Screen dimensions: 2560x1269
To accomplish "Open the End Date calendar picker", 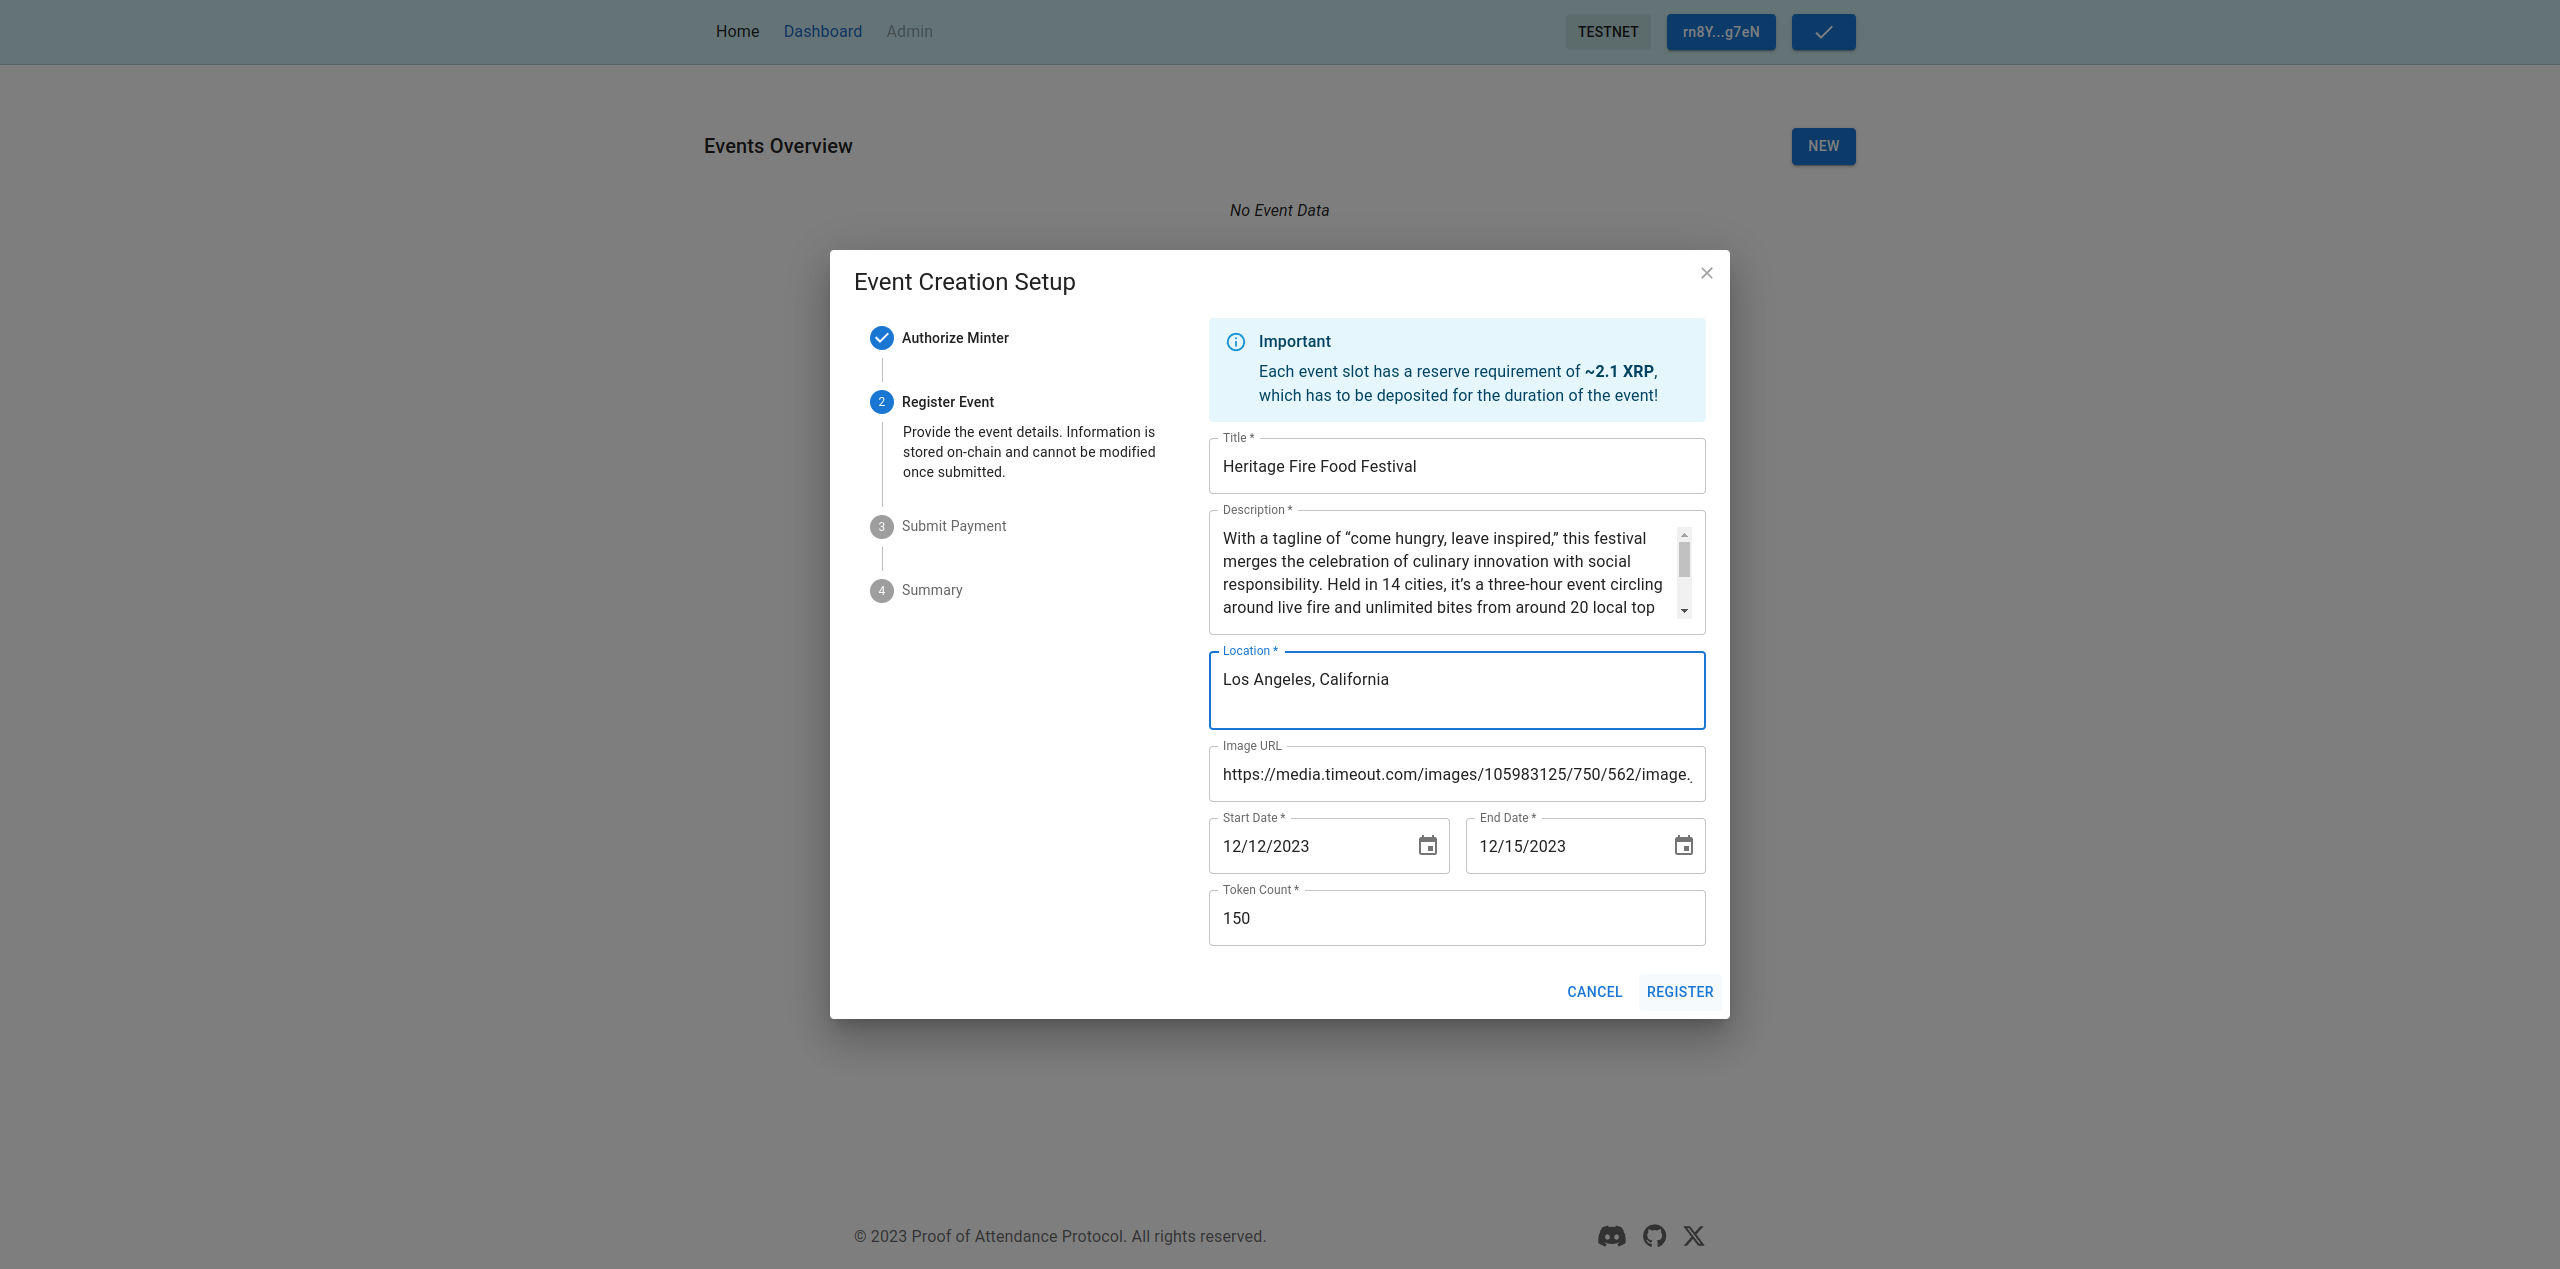I will (x=1684, y=846).
